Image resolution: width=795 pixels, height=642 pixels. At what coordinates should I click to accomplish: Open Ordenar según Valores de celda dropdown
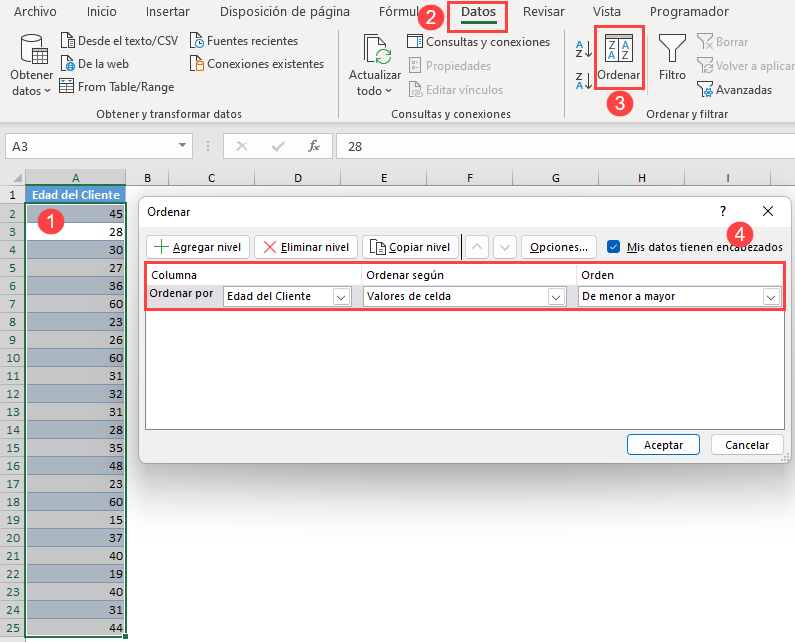[x=556, y=297]
